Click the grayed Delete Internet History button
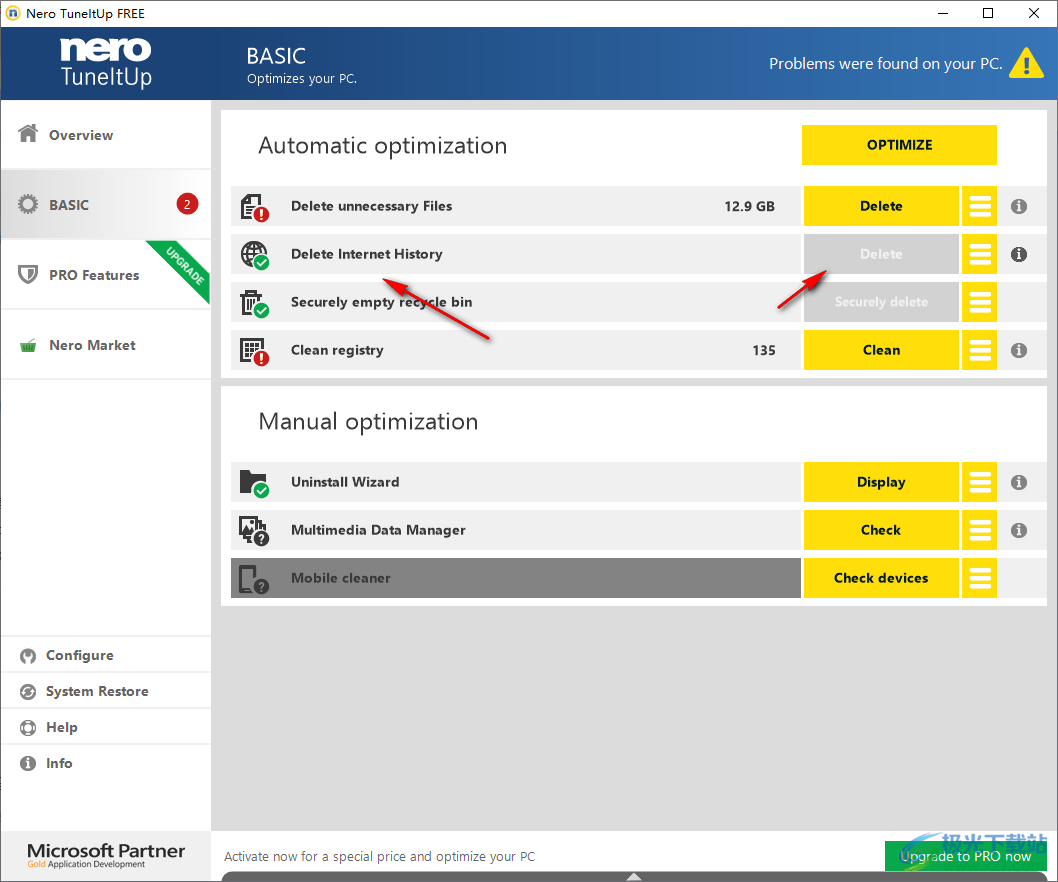1058x882 pixels. [x=881, y=254]
